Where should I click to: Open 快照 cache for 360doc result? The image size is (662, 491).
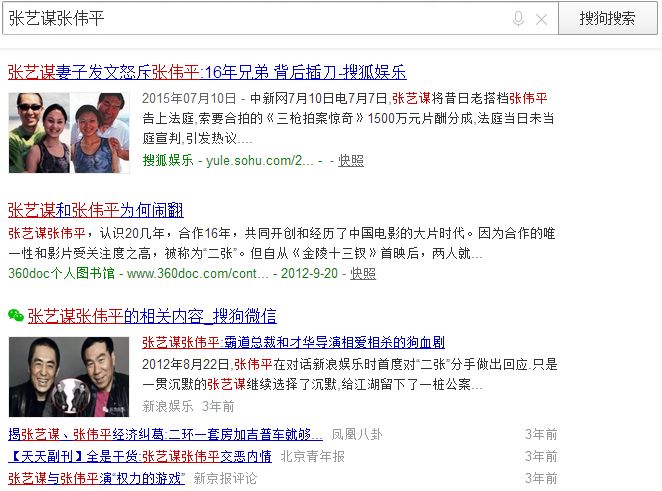click(363, 273)
